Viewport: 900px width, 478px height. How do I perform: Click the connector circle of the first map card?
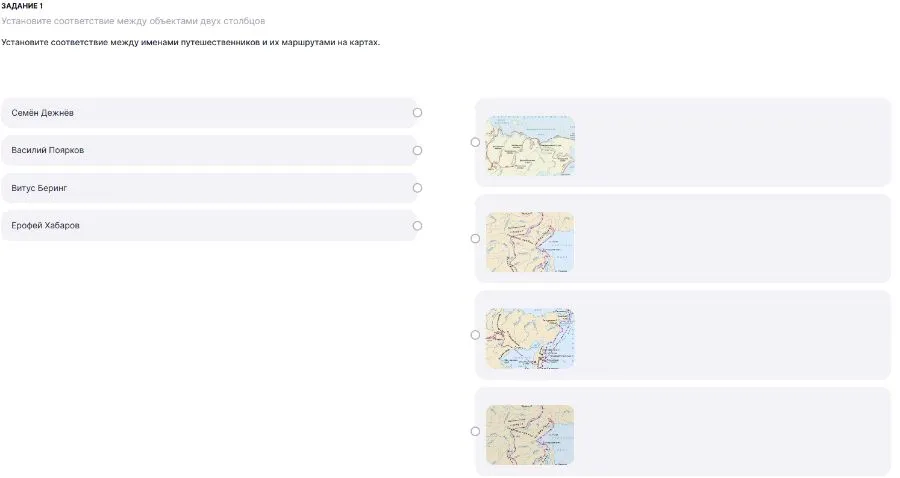tap(475, 142)
